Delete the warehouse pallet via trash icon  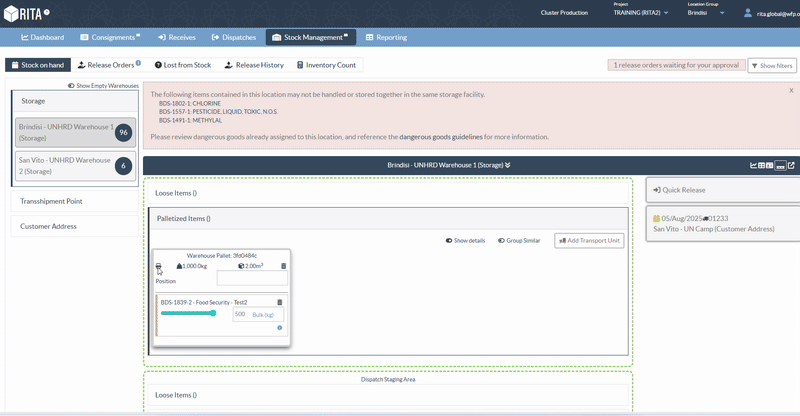pos(283,266)
